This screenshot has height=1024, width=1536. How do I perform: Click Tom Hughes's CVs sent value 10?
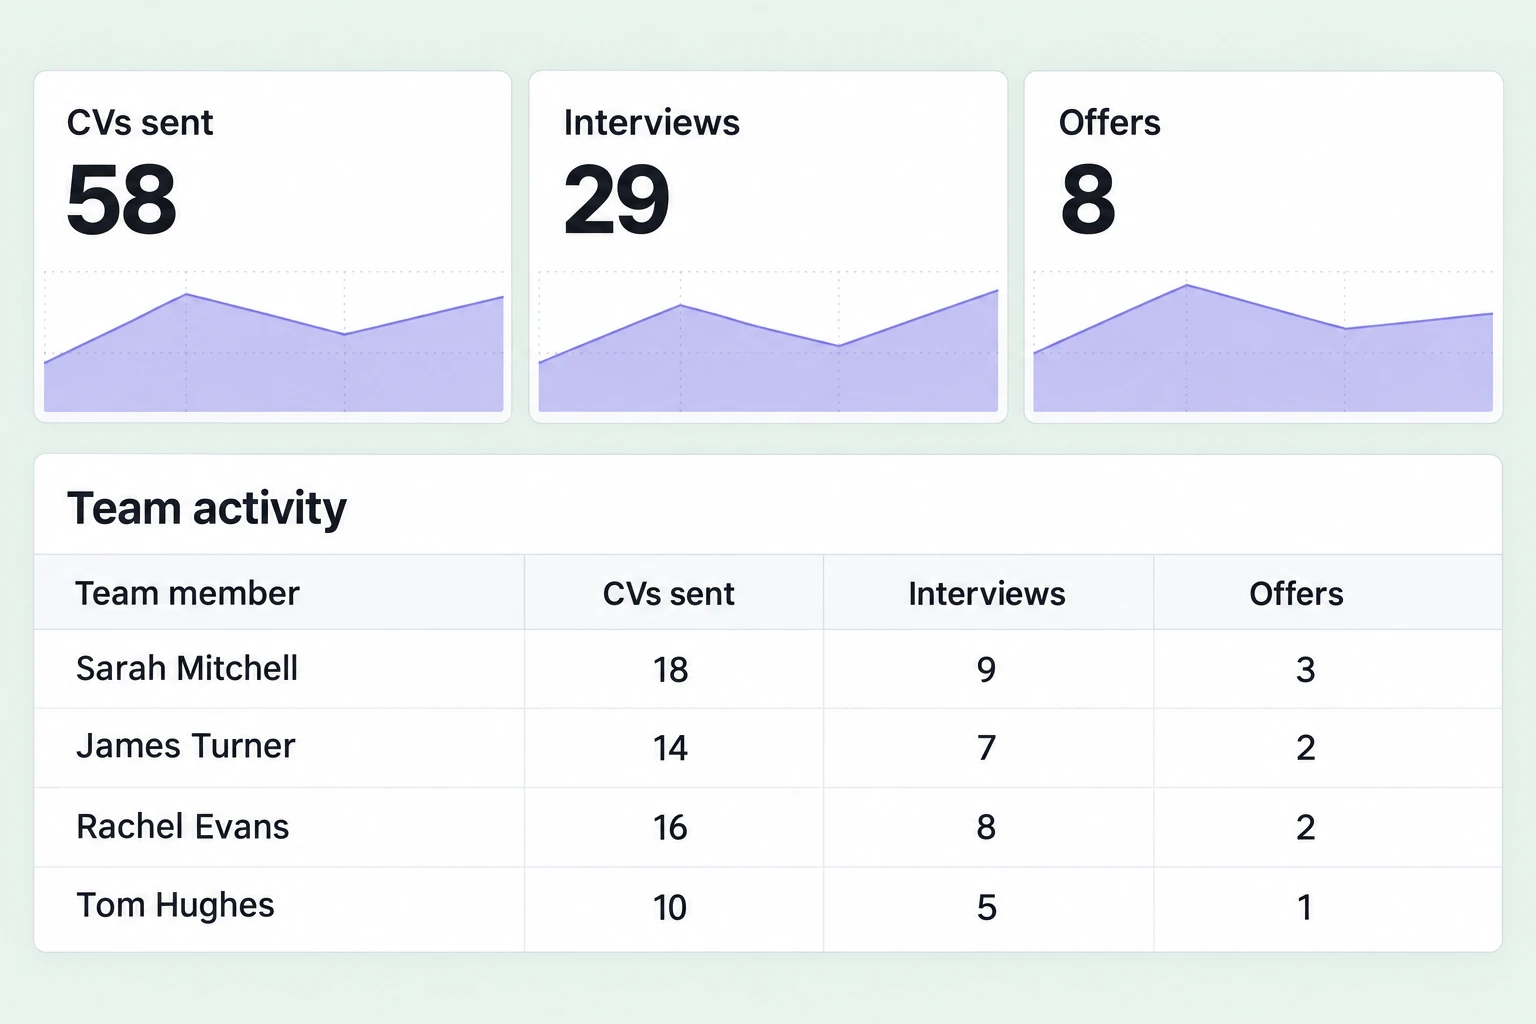click(x=670, y=907)
